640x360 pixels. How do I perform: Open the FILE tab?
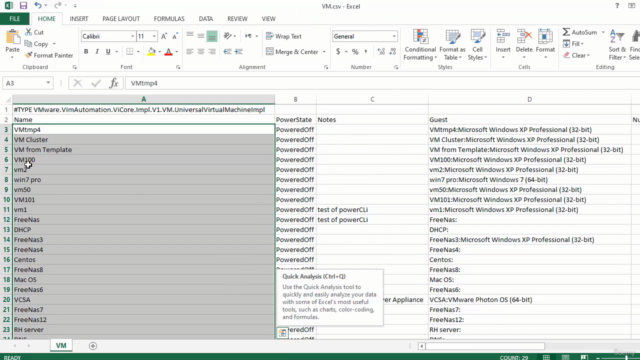coord(14,19)
